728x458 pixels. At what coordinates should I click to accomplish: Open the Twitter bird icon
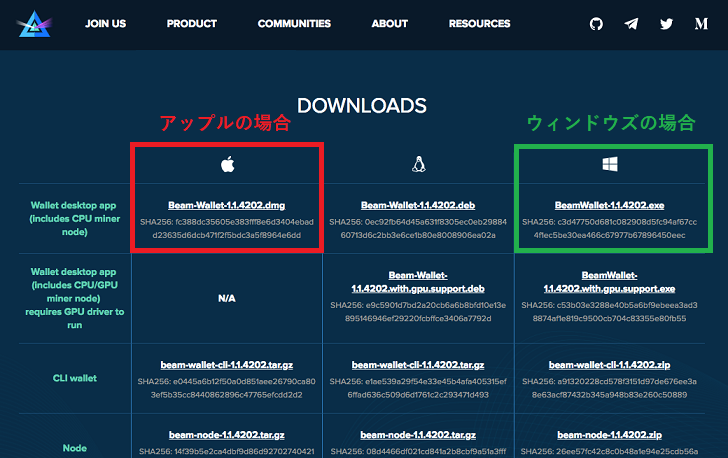(666, 24)
